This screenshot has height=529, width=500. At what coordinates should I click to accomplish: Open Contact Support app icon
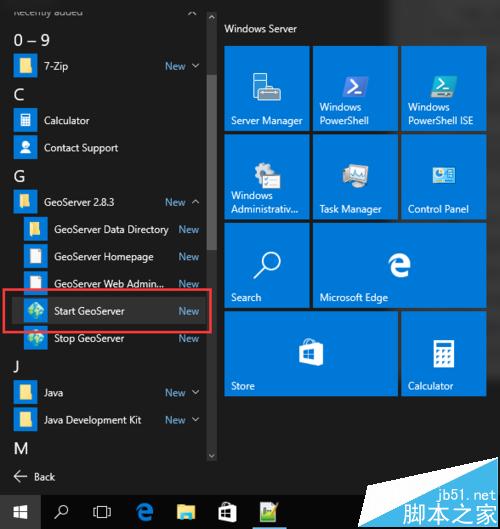tap(25, 147)
